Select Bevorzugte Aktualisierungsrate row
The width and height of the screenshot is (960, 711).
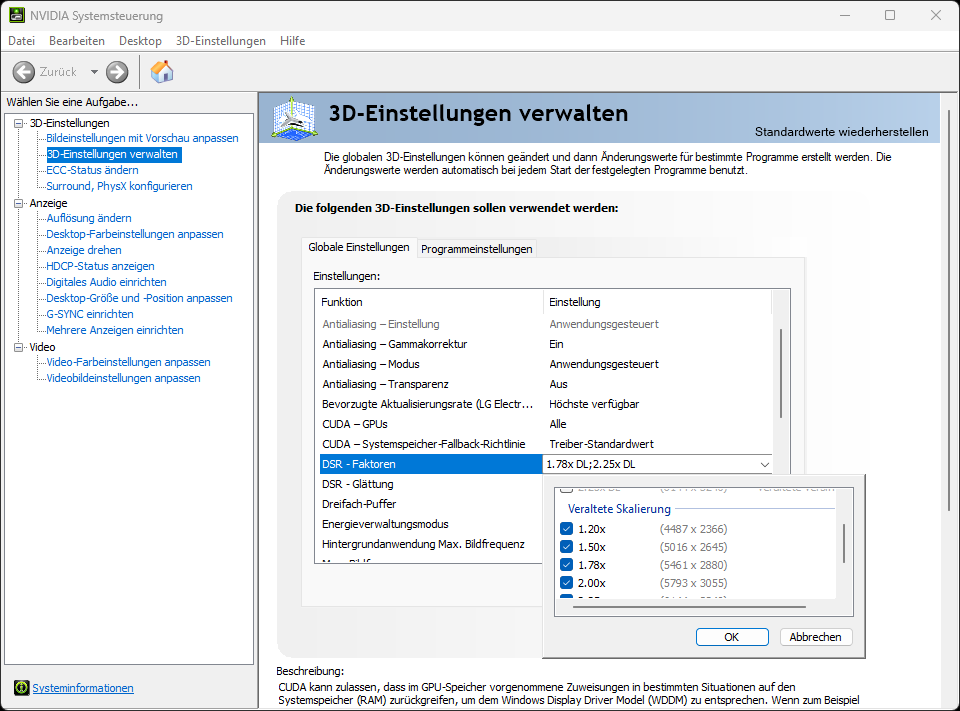[546, 404]
